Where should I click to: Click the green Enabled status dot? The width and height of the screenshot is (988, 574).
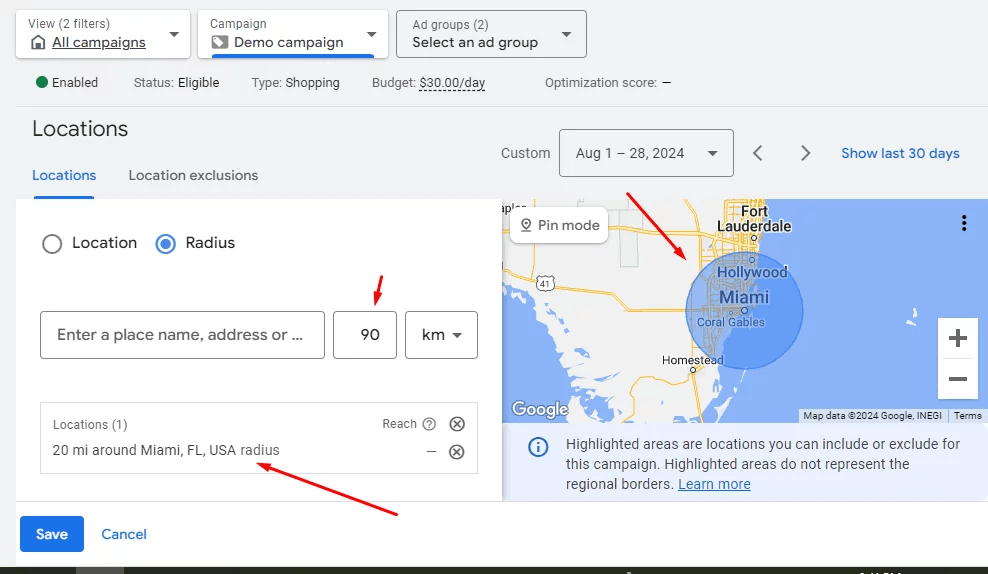[42, 82]
